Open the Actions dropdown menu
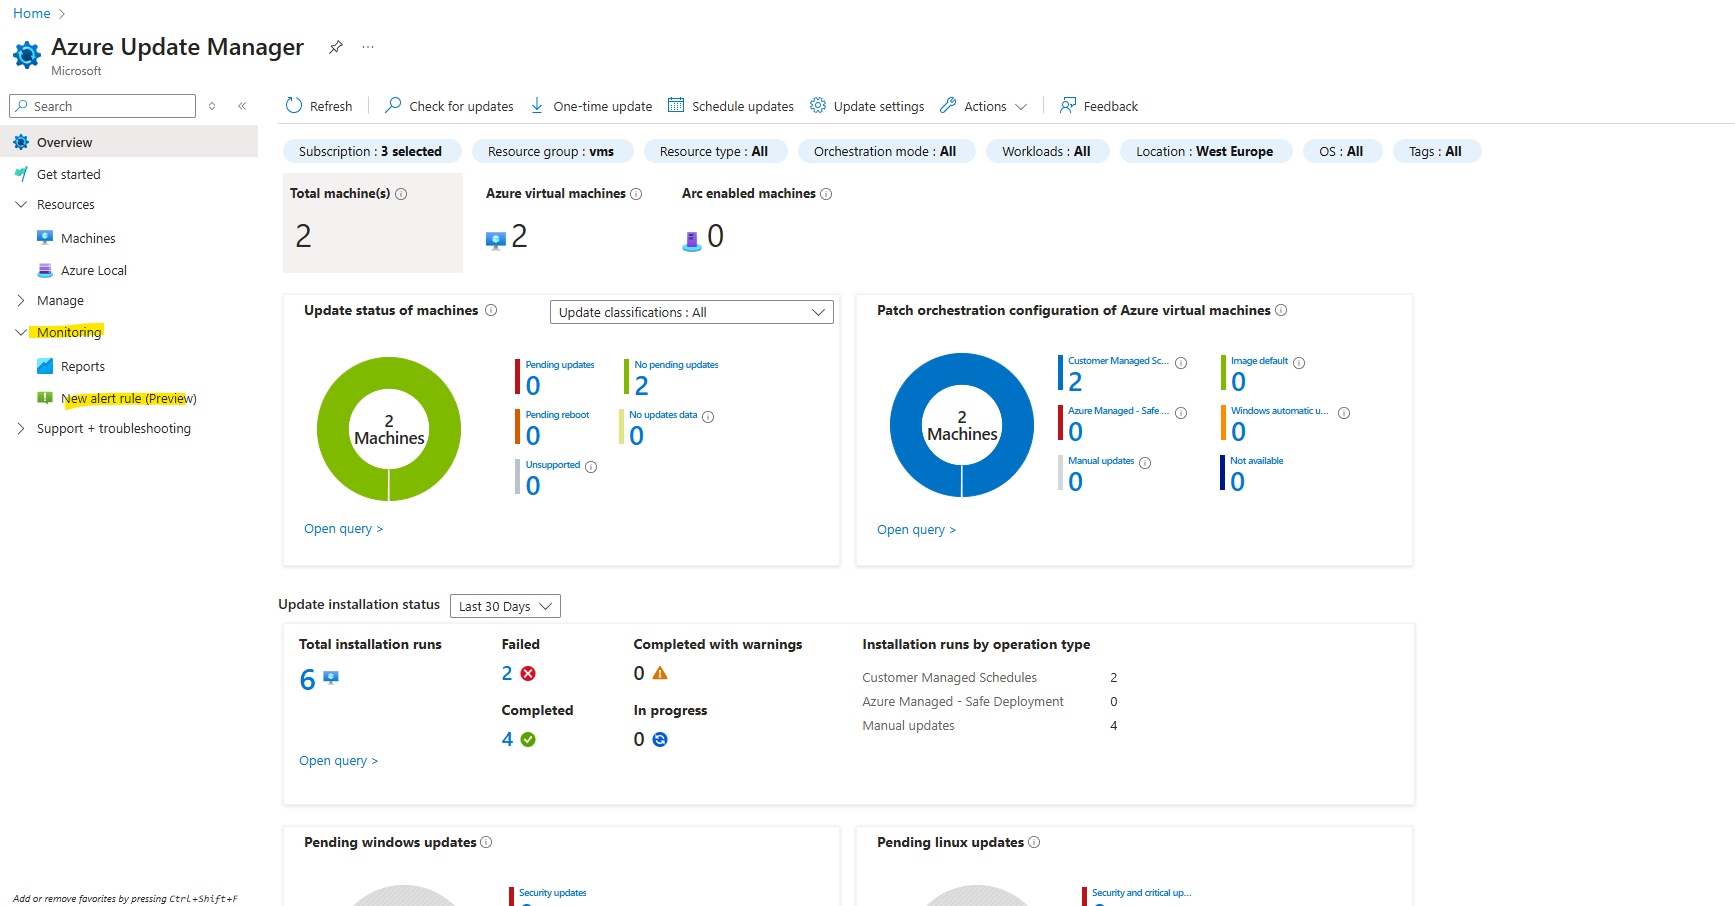The height and width of the screenshot is (906, 1735). click(x=984, y=106)
